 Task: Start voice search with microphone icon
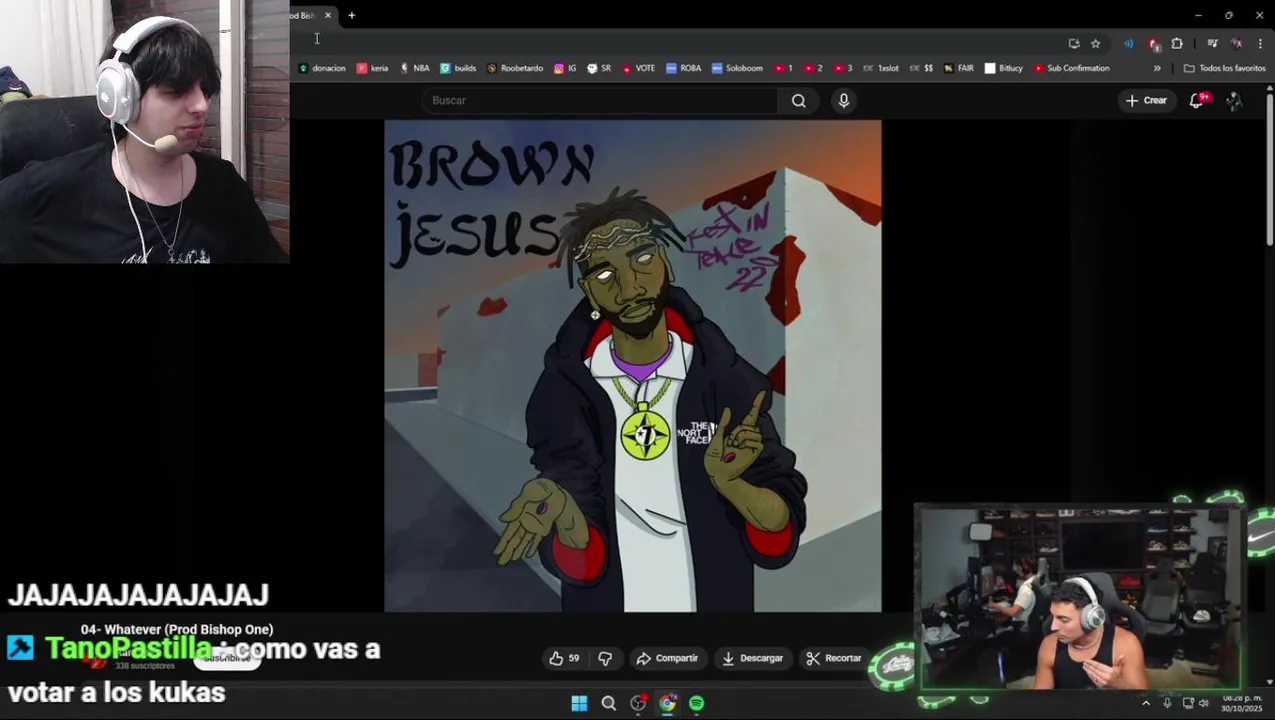tap(844, 100)
